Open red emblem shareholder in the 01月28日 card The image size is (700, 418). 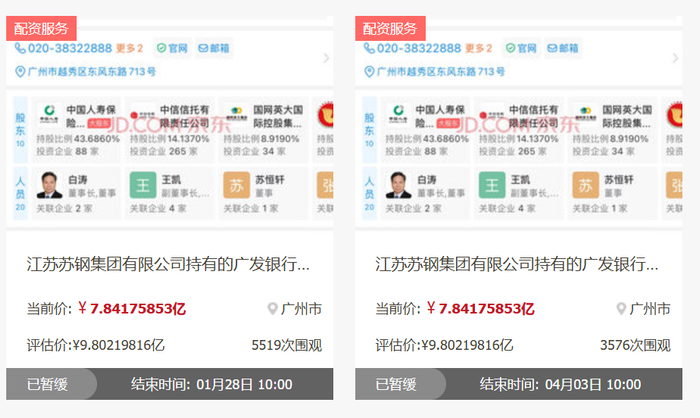(326, 115)
